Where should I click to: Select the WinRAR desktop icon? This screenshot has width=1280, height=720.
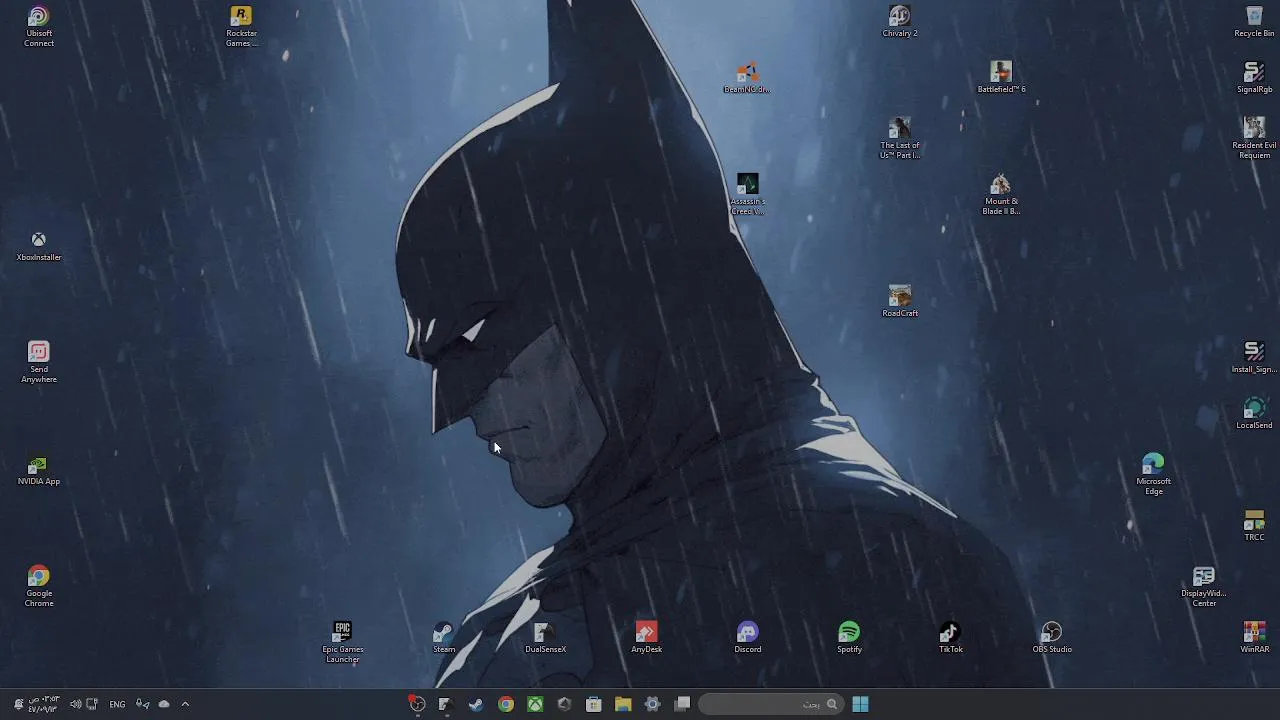coord(1254,638)
